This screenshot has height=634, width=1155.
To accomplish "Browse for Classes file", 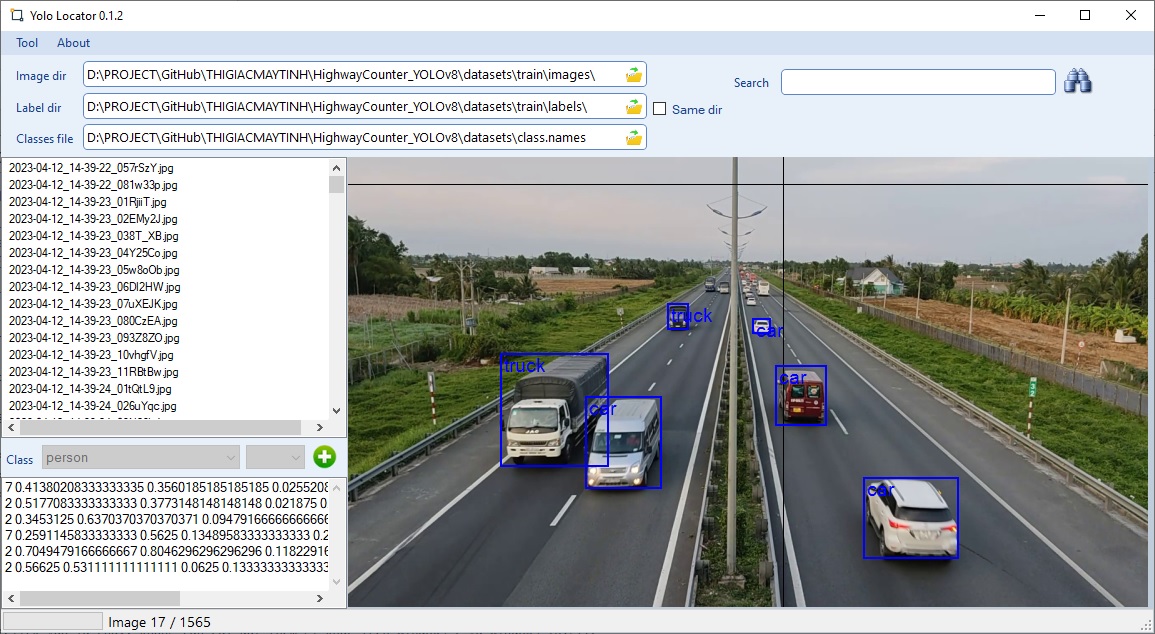I will [634, 138].
